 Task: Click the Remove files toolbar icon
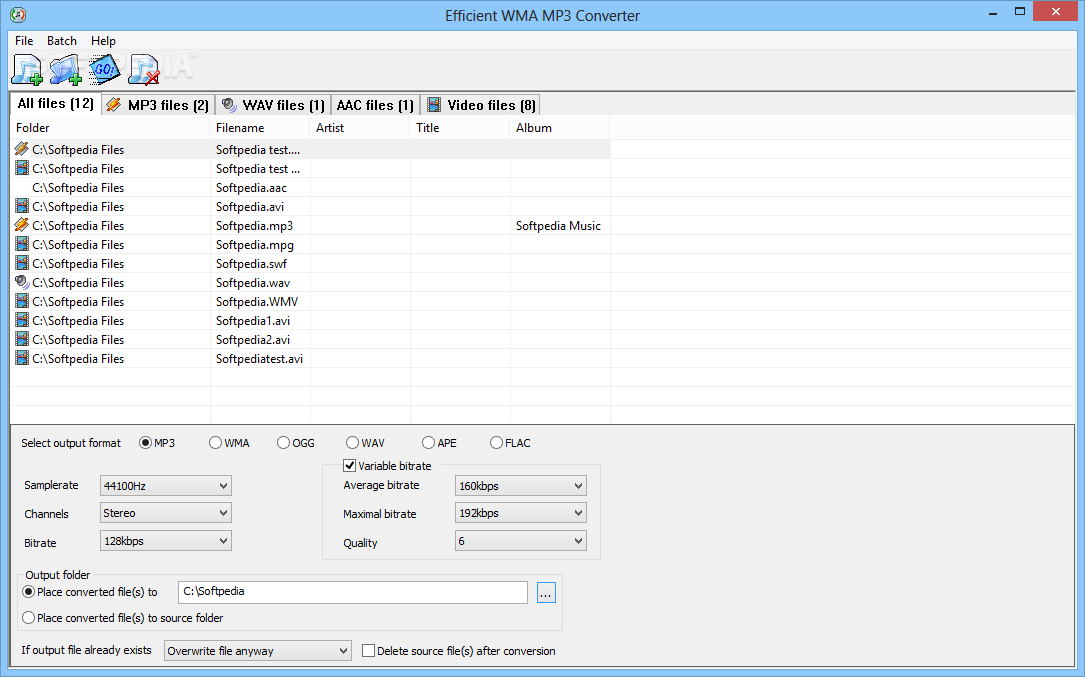[x=144, y=69]
